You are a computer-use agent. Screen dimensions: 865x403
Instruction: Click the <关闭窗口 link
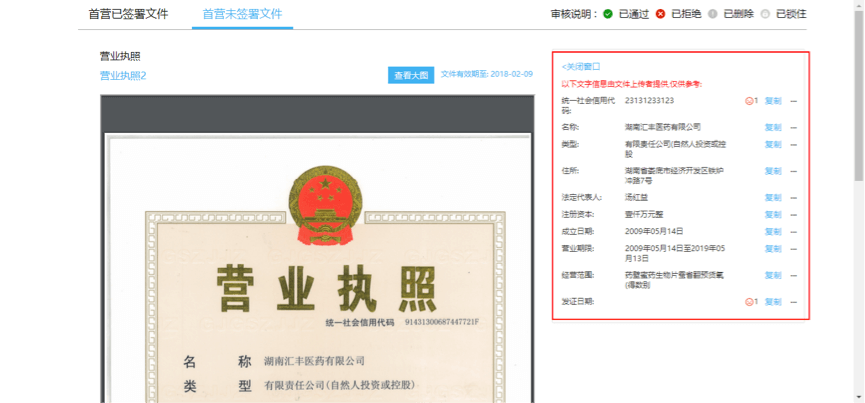(581, 66)
